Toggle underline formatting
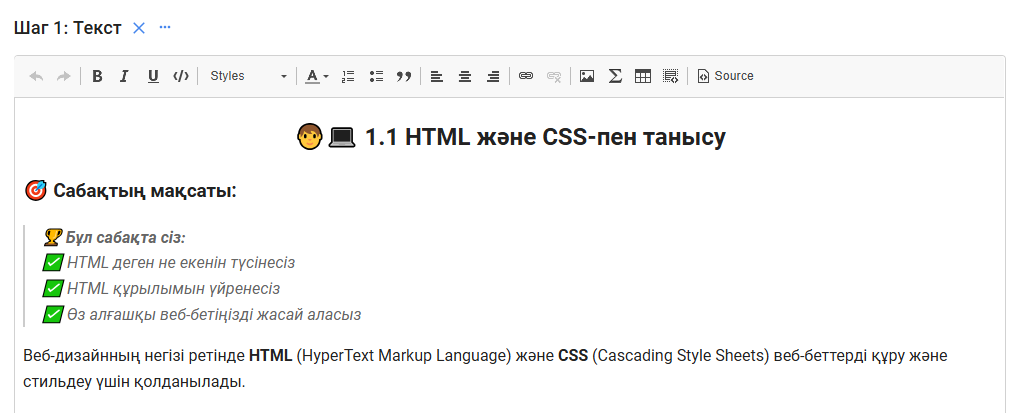 pyautogui.click(x=153, y=76)
